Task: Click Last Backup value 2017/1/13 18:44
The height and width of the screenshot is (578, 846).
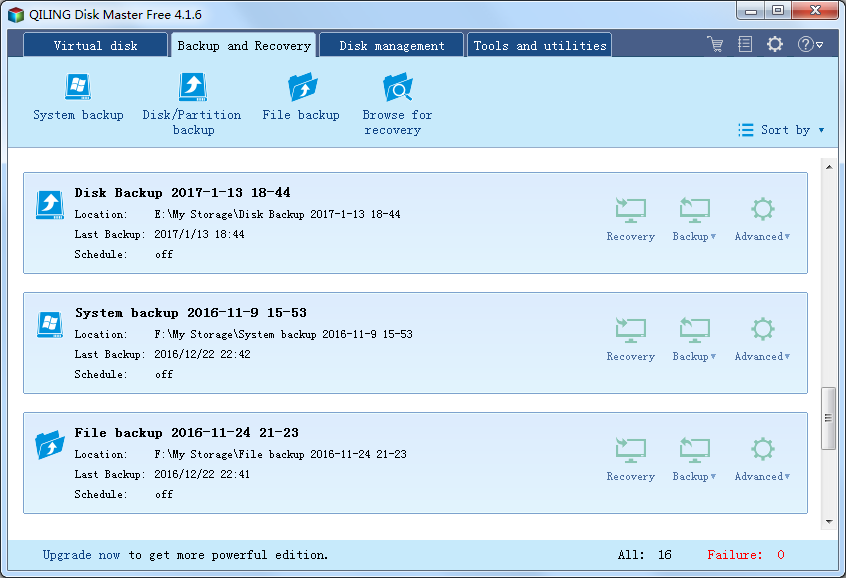Action: point(199,234)
